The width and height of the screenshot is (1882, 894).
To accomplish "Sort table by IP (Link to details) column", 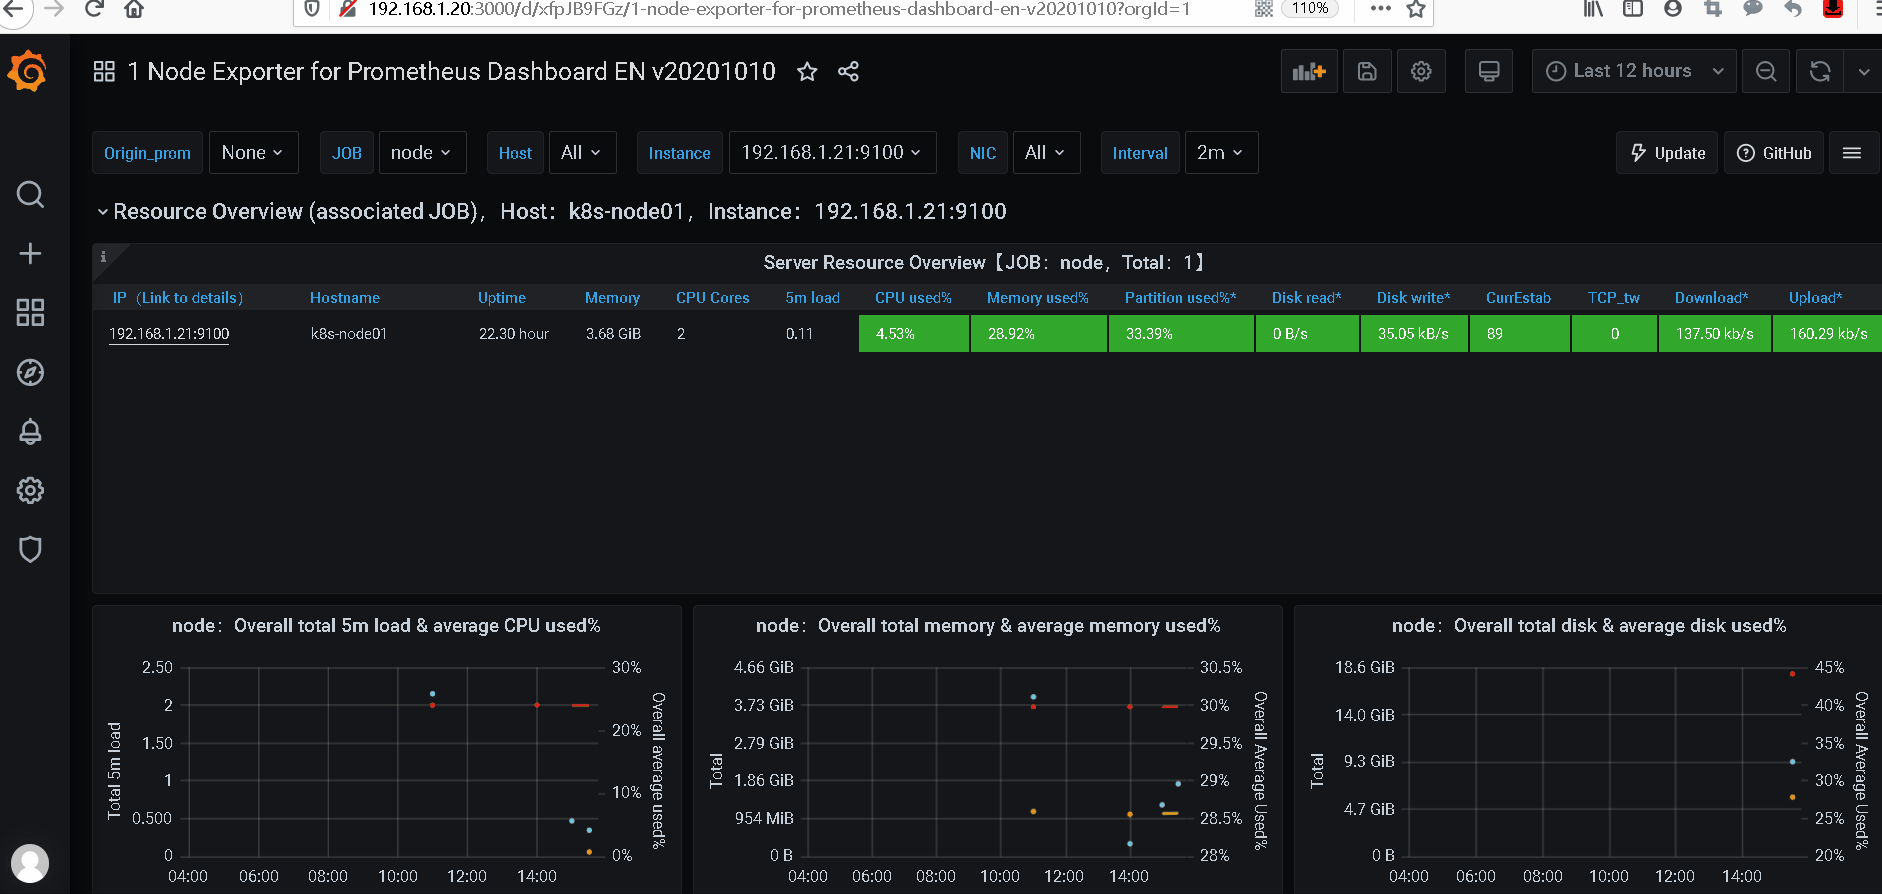I will [x=178, y=298].
